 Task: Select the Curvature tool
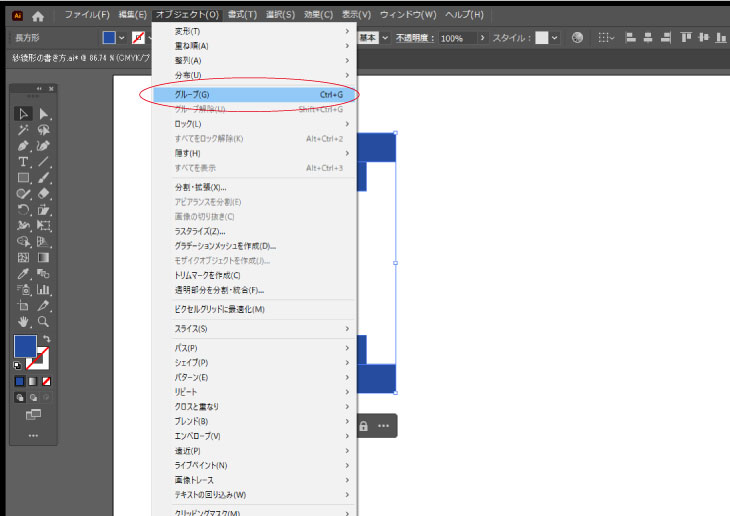coord(44,146)
